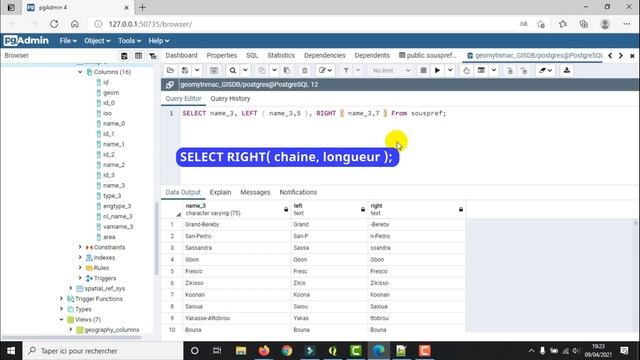Viewport: 640px width, 360px height.
Task: Open the Edit pencil dropdown
Action: tap(325, 70)
